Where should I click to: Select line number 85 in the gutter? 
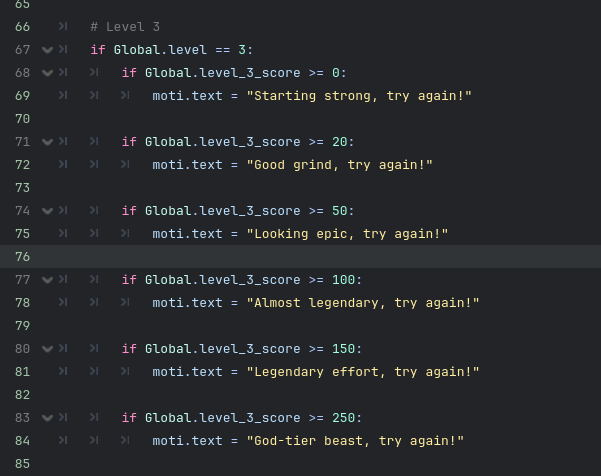pyautogui.click(x=24, y=464)
